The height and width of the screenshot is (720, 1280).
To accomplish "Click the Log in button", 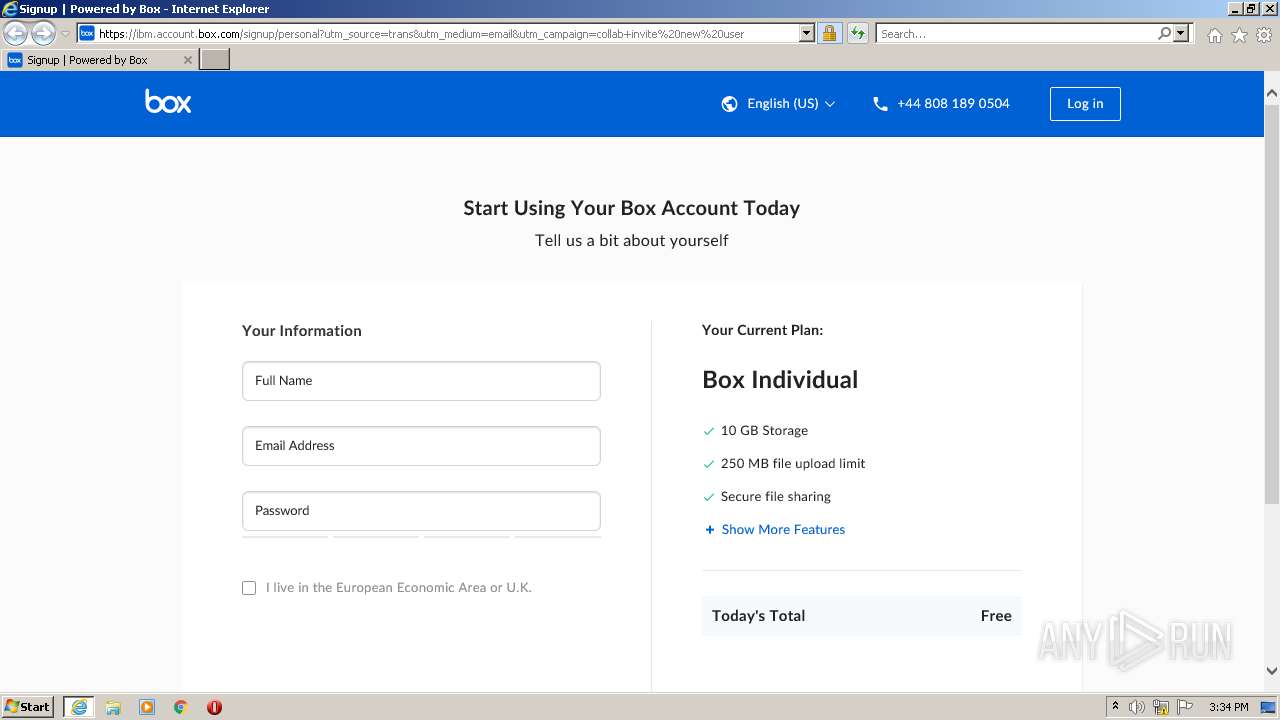I will click(x=1085, y=104).
